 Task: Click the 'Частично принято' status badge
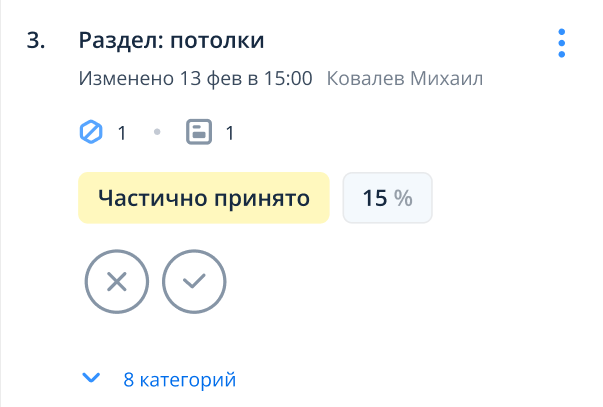point(204,198)
